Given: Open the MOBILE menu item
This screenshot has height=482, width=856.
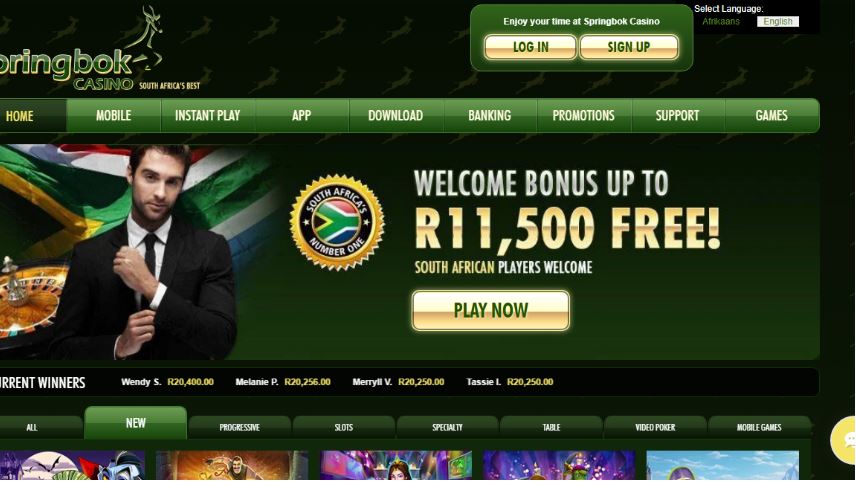Looking at the screenshot, I should pyautogui.click(x=114, y=116).
